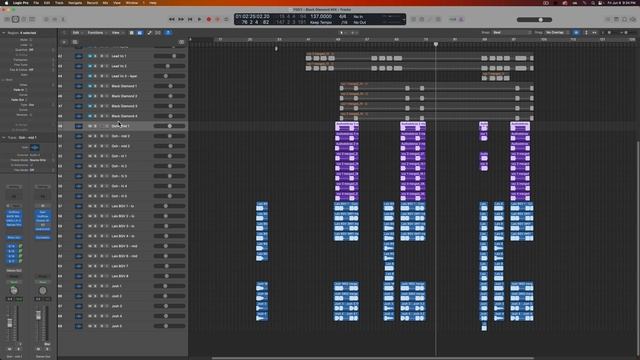Open the Window menu

click(131, 3)
